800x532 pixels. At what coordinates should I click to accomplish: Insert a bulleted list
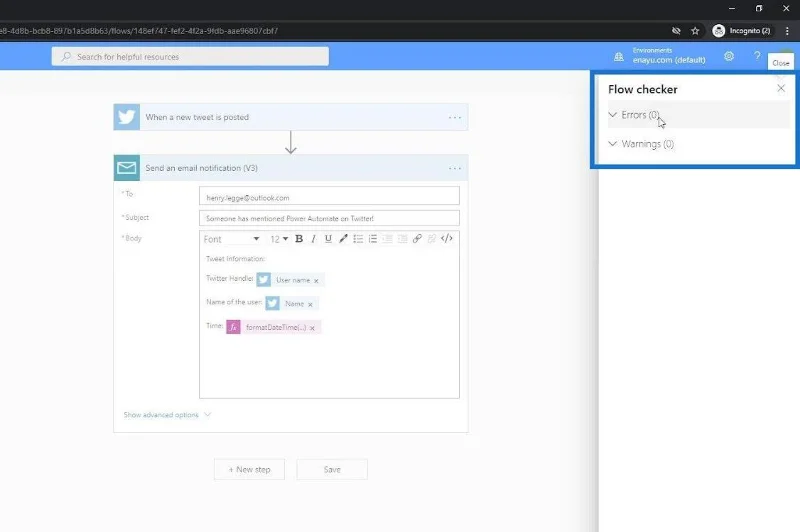358,239
